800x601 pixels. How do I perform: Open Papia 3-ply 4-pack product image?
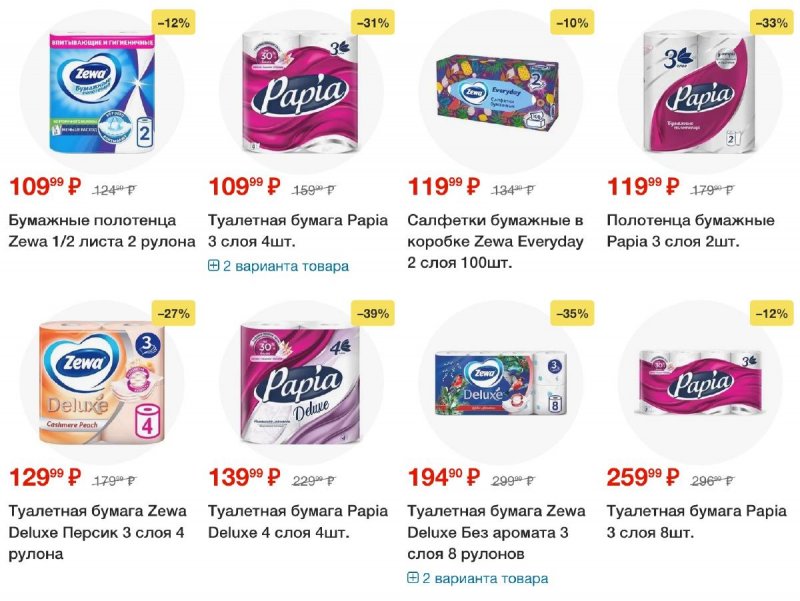click(301, 92)
